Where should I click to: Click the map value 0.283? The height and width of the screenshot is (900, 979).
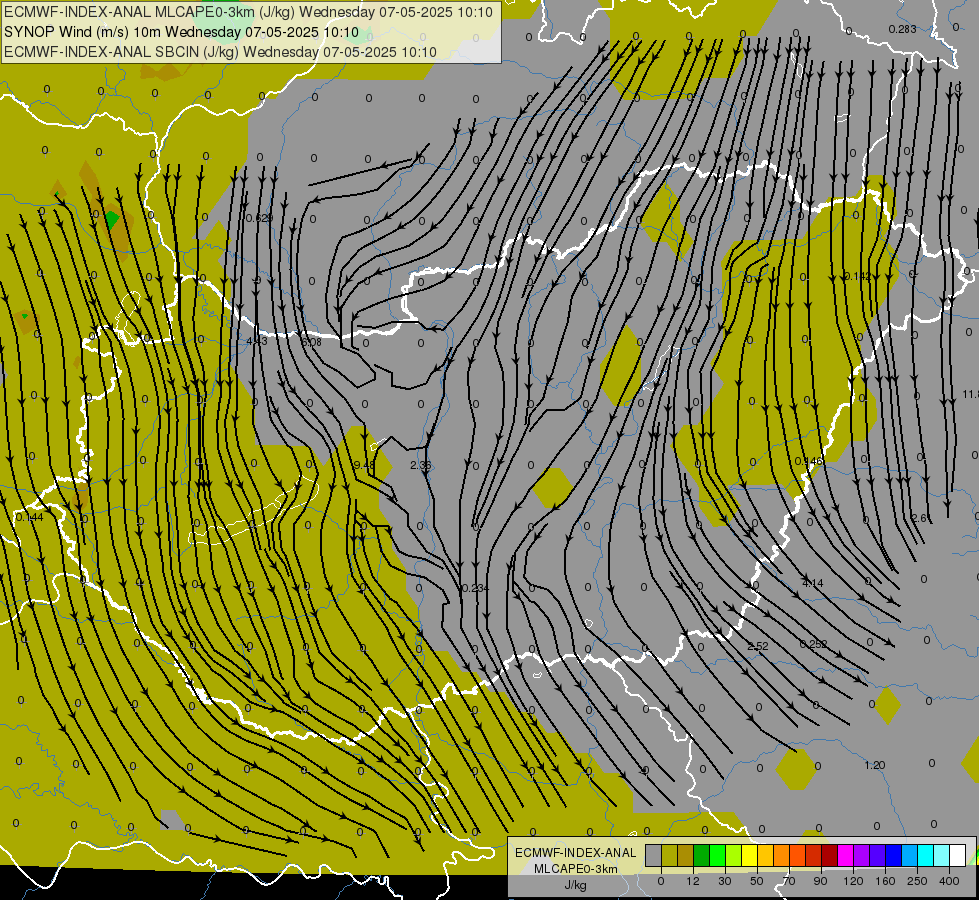tap(902, 29)
